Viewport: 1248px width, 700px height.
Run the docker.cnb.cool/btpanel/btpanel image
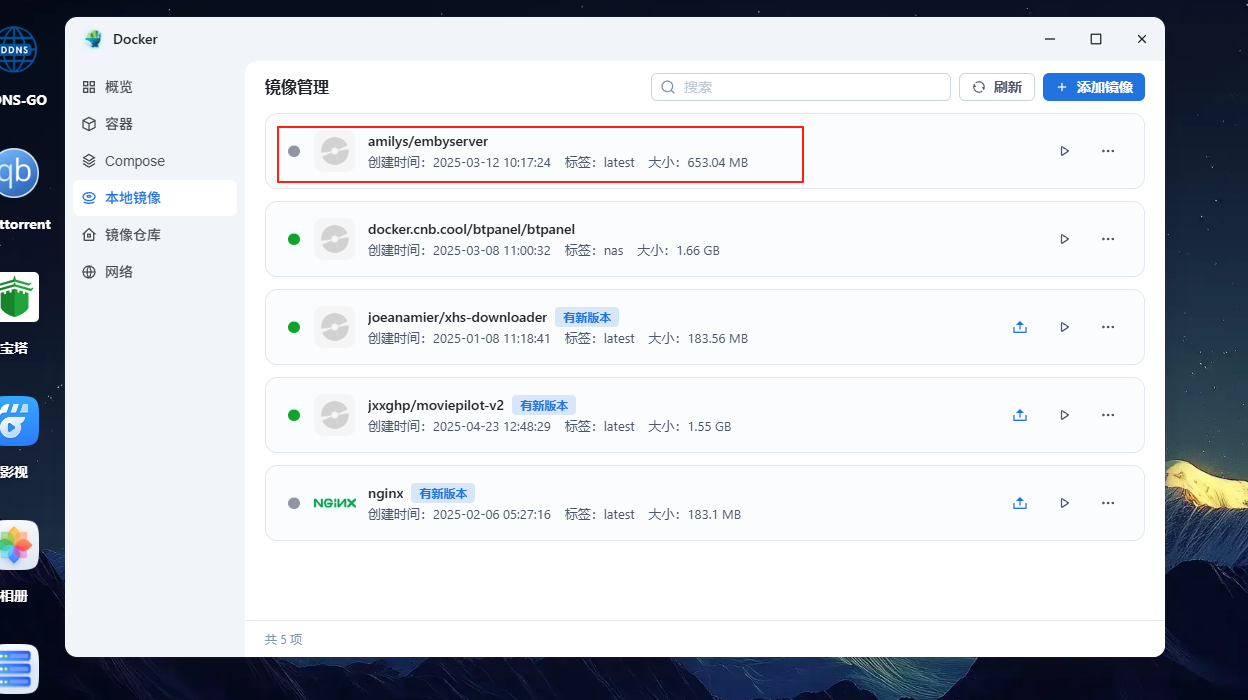tap(1064, 239)
